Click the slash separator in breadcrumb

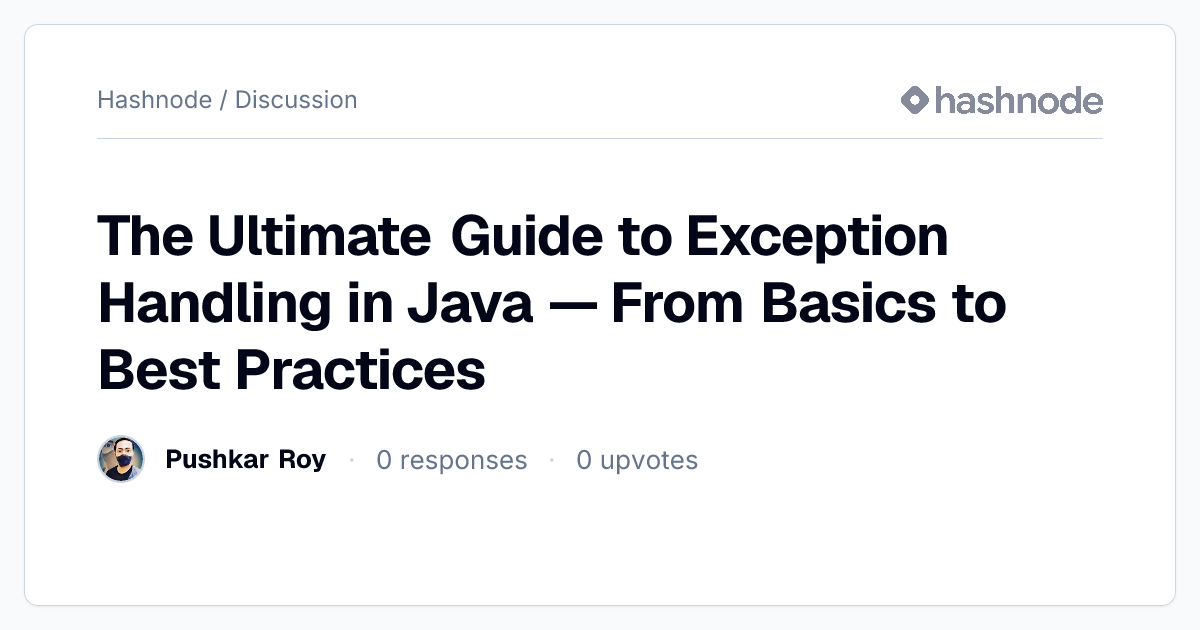(224, 100)
